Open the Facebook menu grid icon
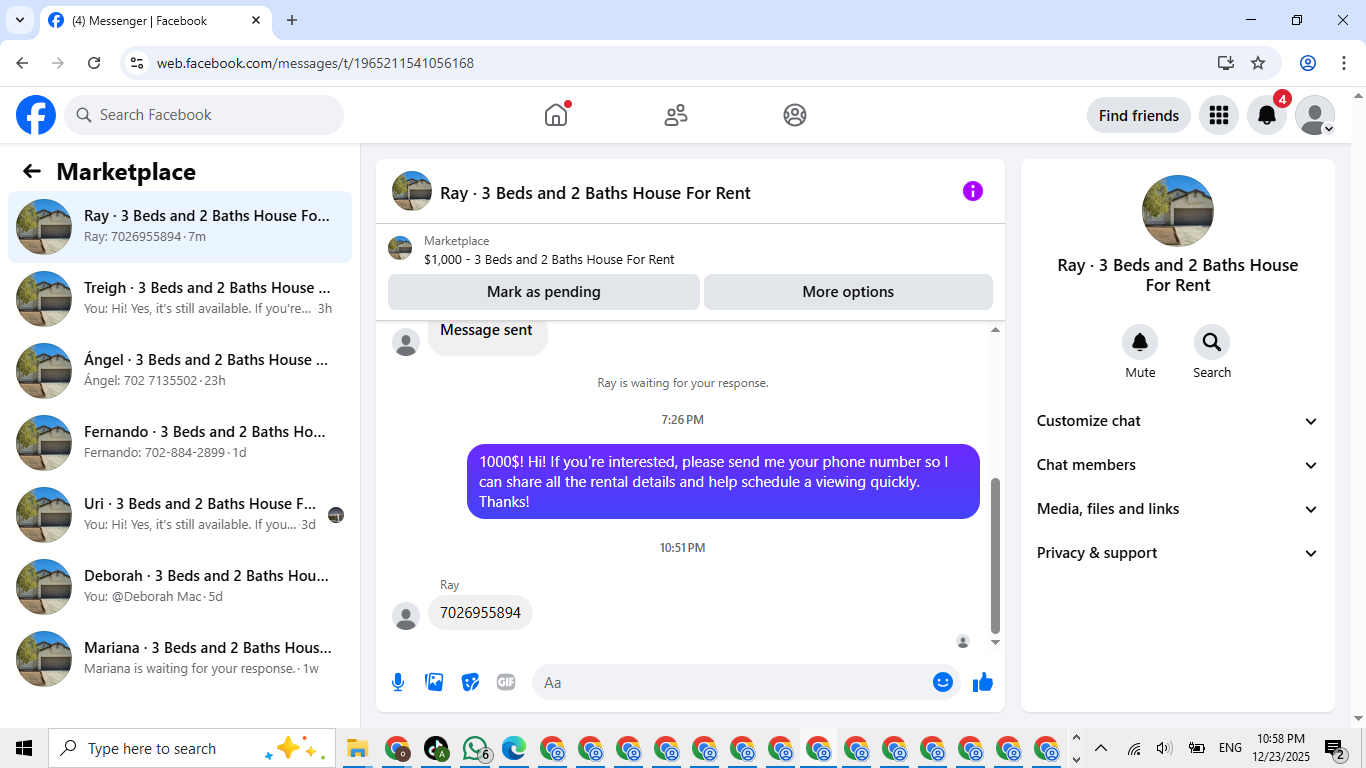Image resolution: width=1366 pixels, height=768 pixels. (x=1218, y=115)
